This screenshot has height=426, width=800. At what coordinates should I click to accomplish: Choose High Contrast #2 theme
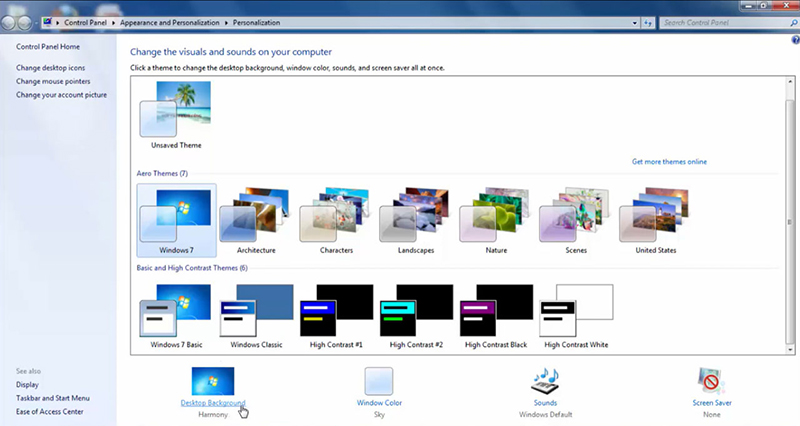(416, 316)
